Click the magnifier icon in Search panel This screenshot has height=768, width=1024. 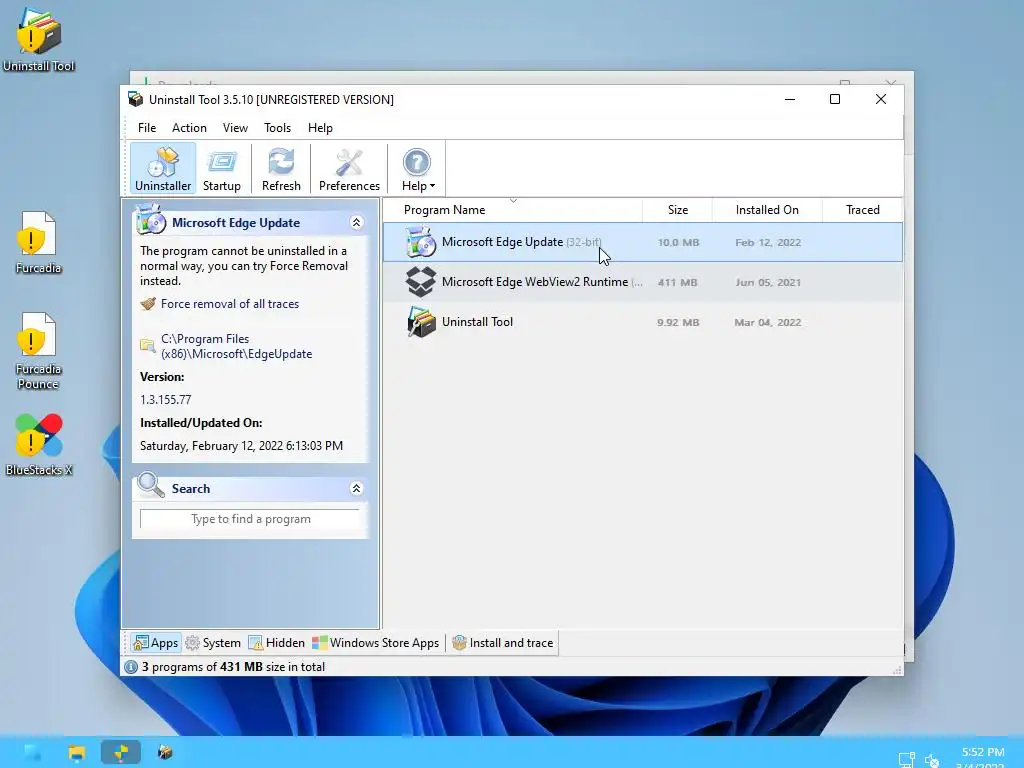[151, 486]
